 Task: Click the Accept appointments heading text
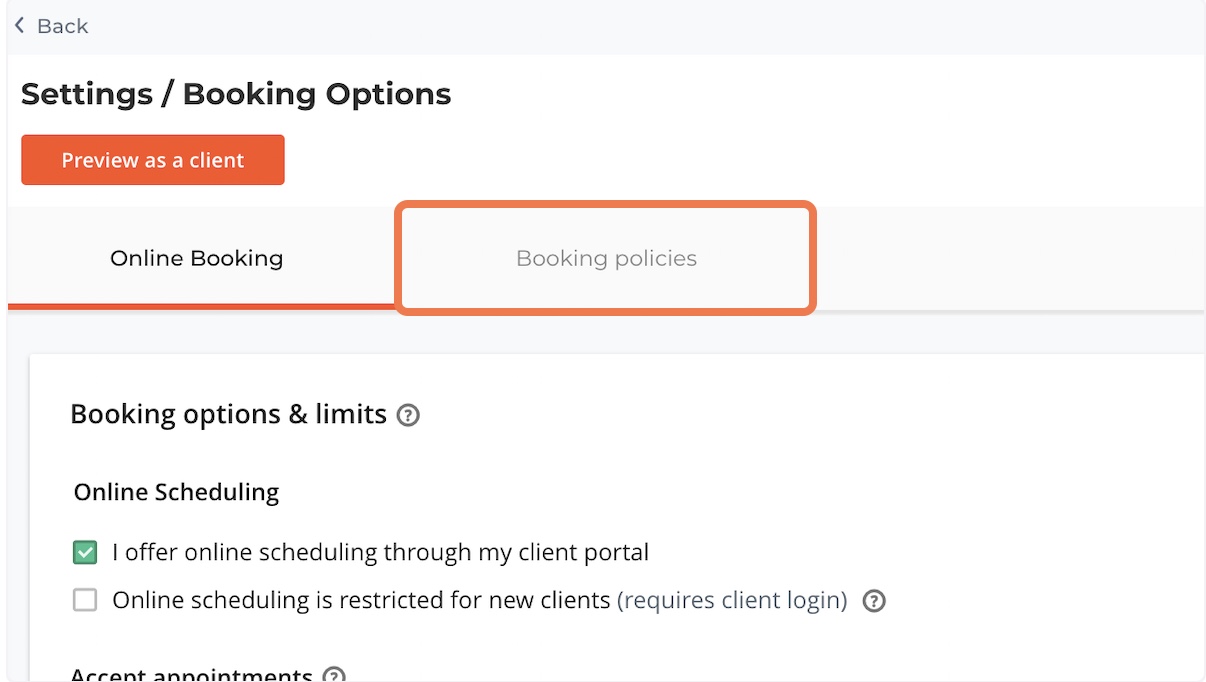pyautogui.click(x=192, y=675)
